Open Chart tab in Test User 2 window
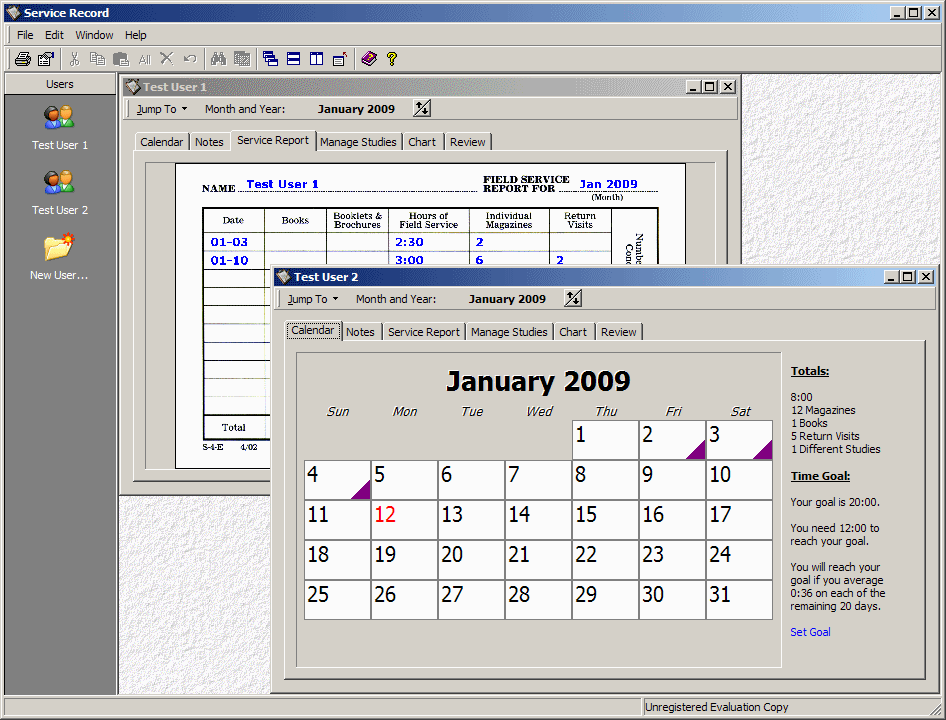This screenshot has height=720, width=946. [573, 332]
